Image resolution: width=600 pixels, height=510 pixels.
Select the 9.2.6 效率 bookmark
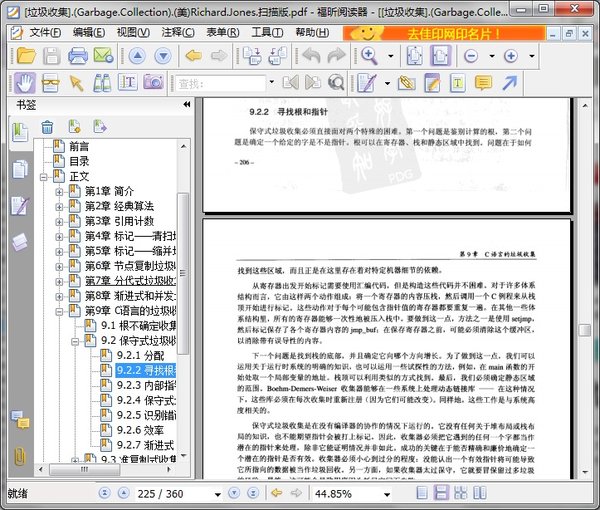point(140,430)
